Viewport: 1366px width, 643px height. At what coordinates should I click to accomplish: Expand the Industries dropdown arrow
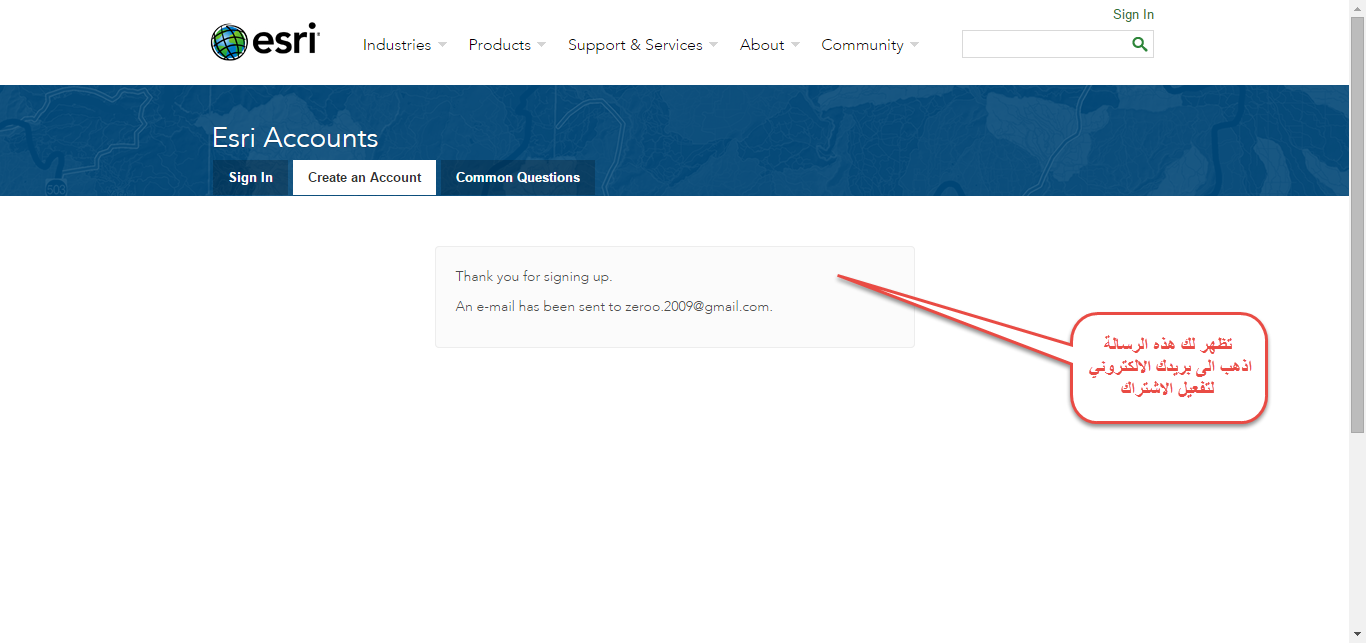point(442,45)
